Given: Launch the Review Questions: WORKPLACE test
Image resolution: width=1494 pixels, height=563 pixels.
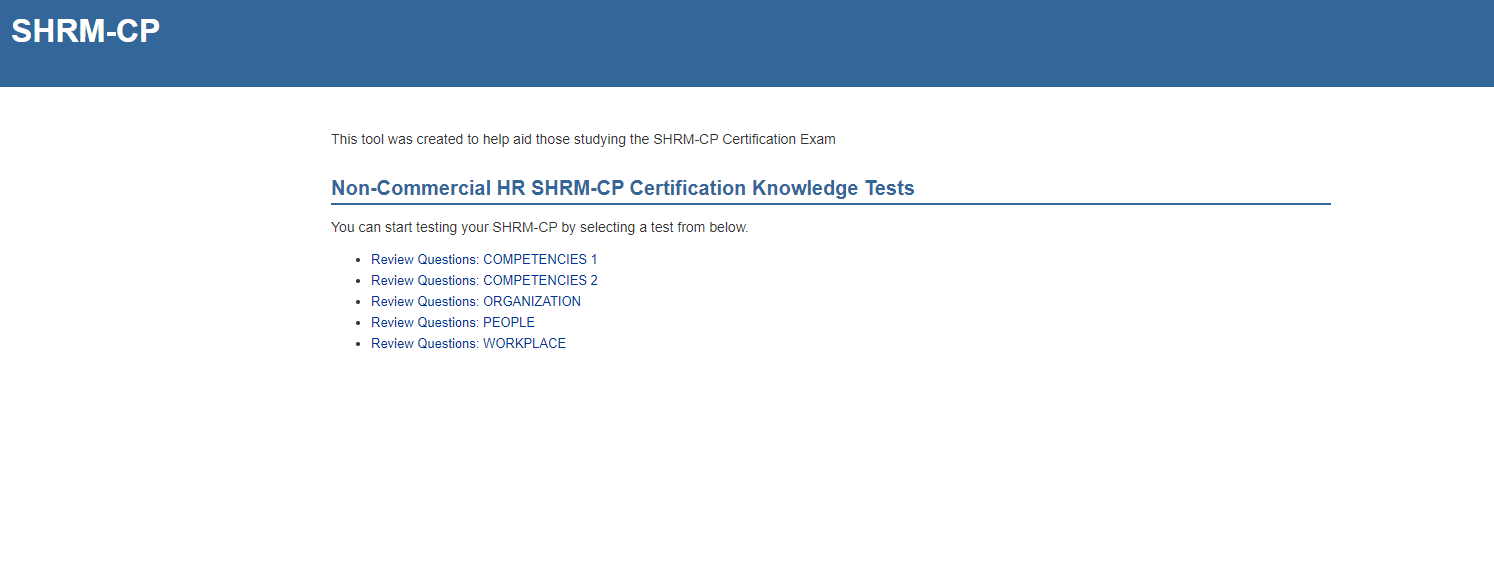Looking at the screenshot, I should click(x=468, y=343).
